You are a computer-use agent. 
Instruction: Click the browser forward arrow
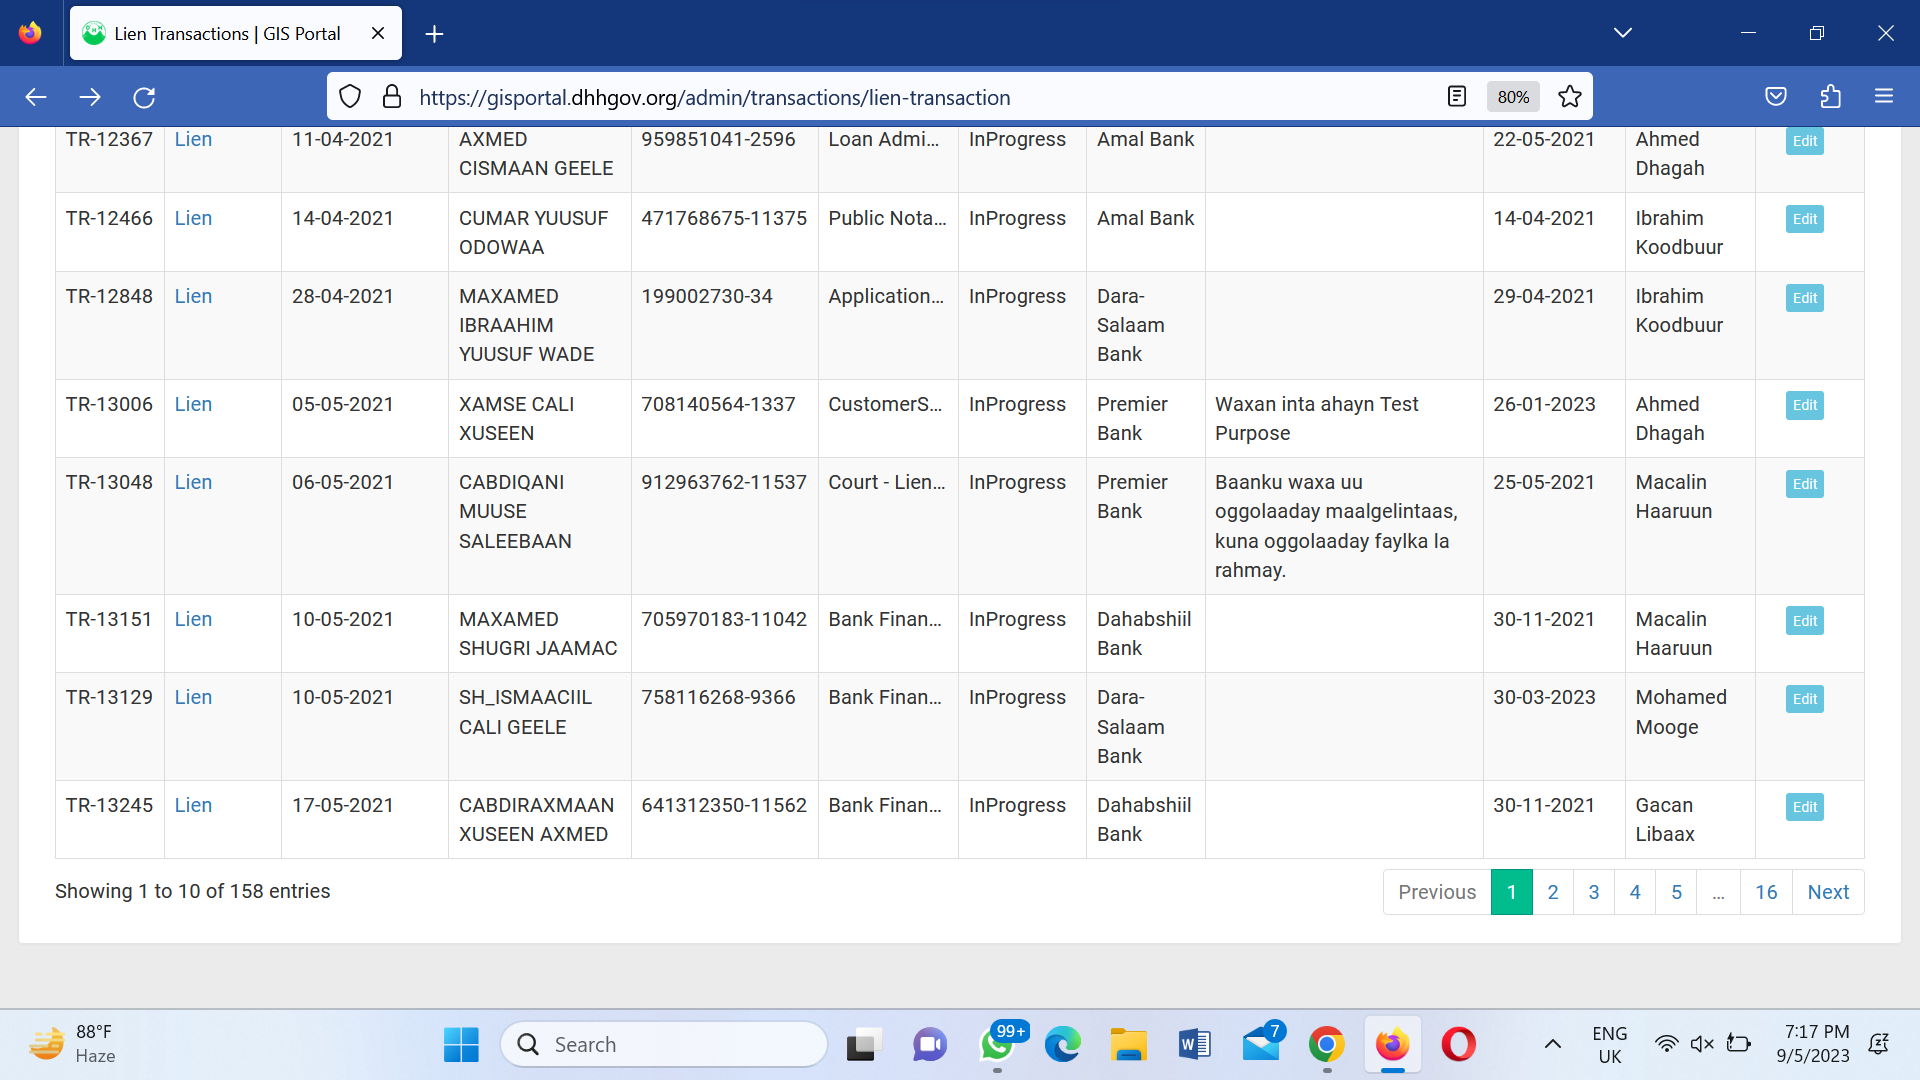pos(90,97)
